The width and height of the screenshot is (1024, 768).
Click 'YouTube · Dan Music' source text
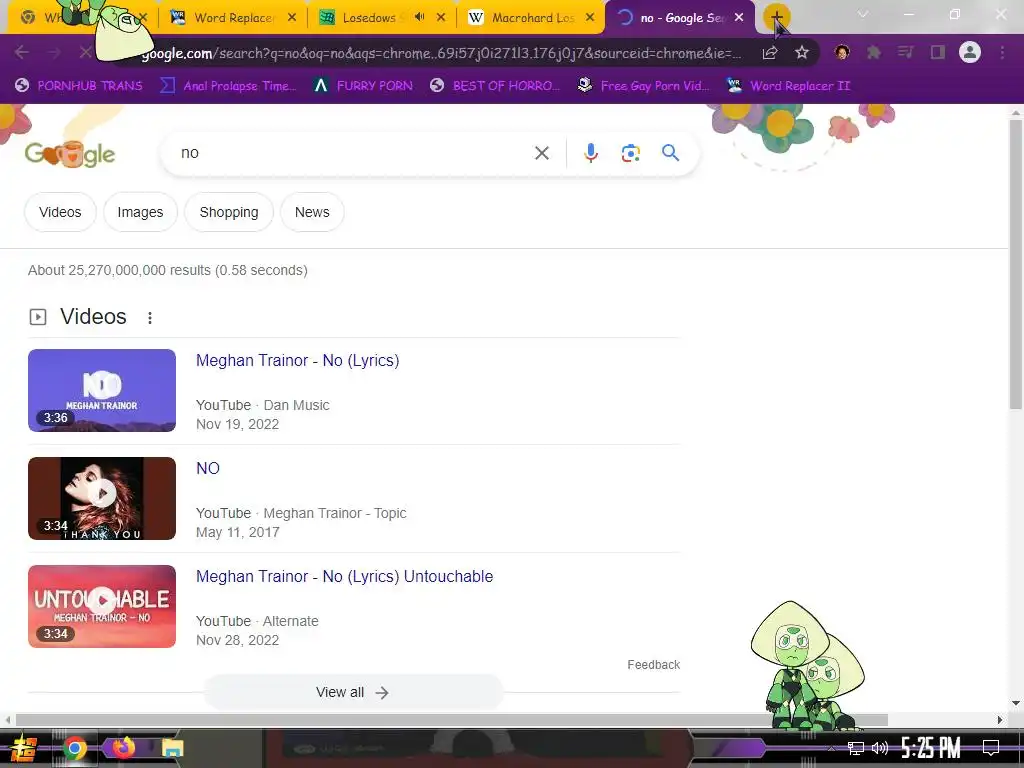tap(263, 405)
